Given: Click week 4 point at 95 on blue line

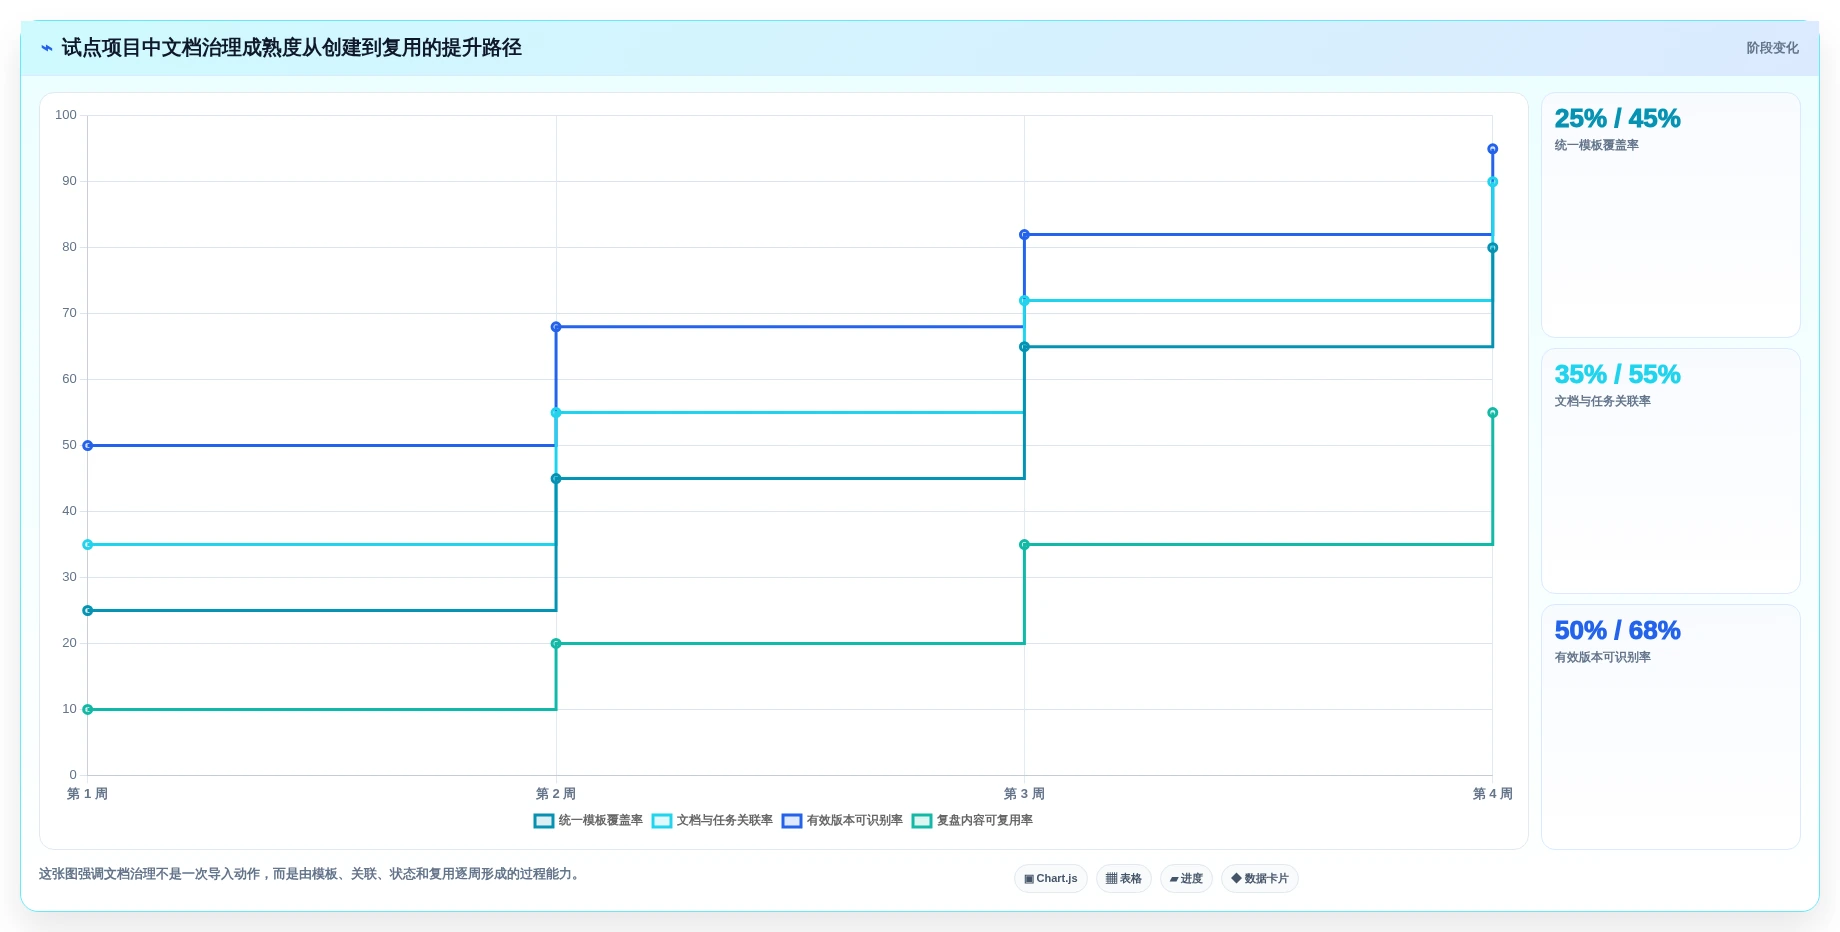Looking at the screenshot, I should [x=1492, y=148].
